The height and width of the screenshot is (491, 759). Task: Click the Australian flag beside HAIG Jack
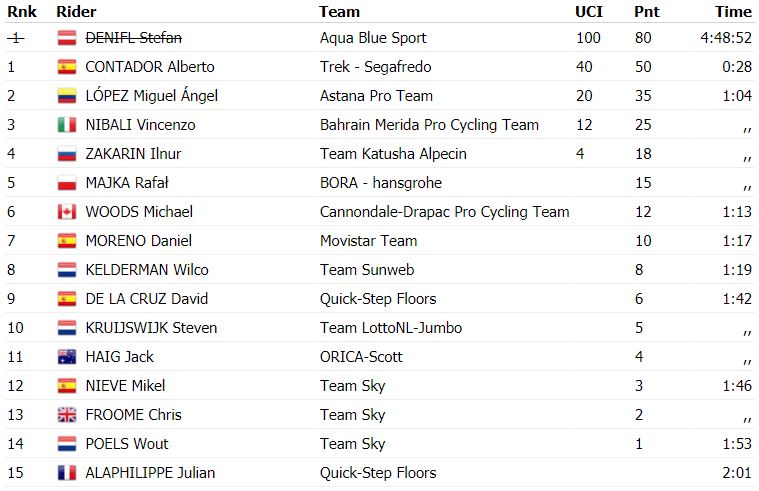pos(67,357)
